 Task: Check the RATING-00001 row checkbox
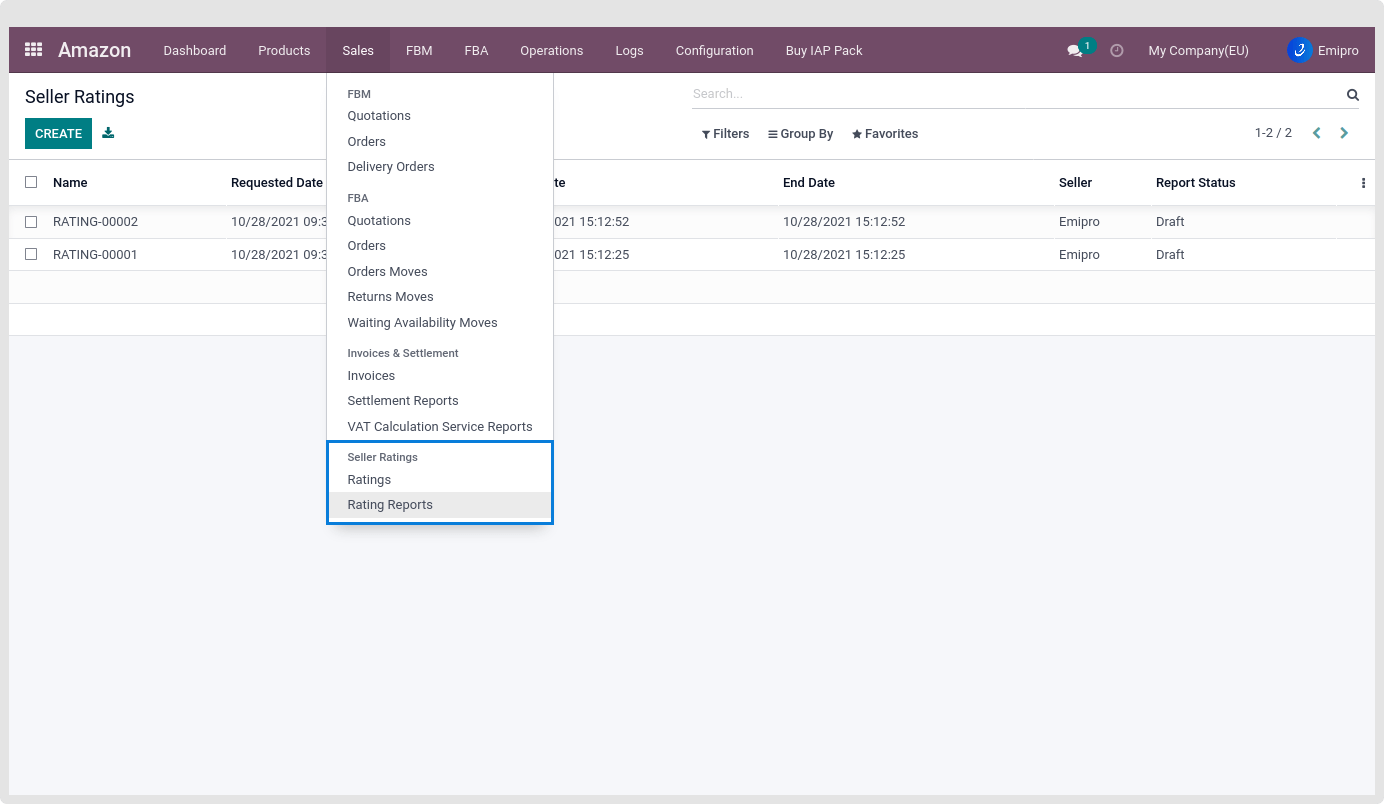(x=31, y=255)
